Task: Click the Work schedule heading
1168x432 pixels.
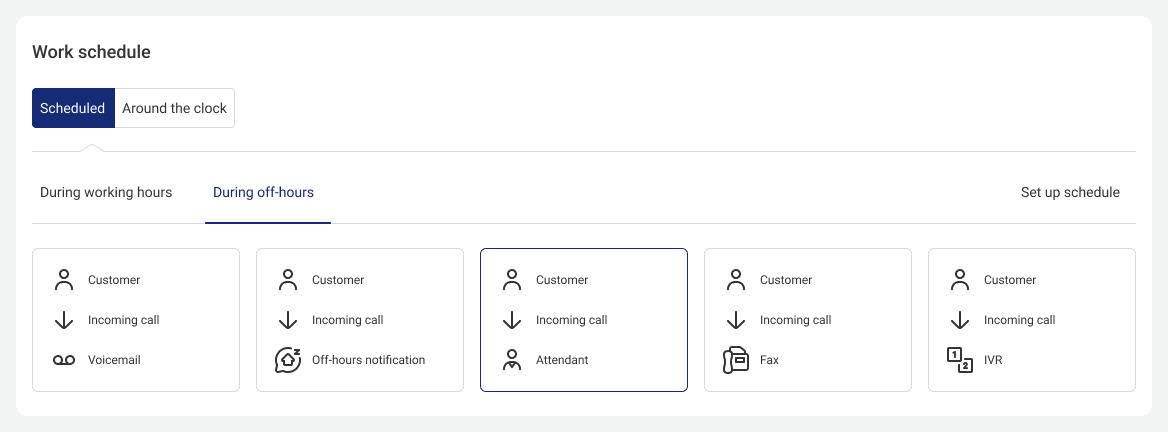Action: coord(92,52)
